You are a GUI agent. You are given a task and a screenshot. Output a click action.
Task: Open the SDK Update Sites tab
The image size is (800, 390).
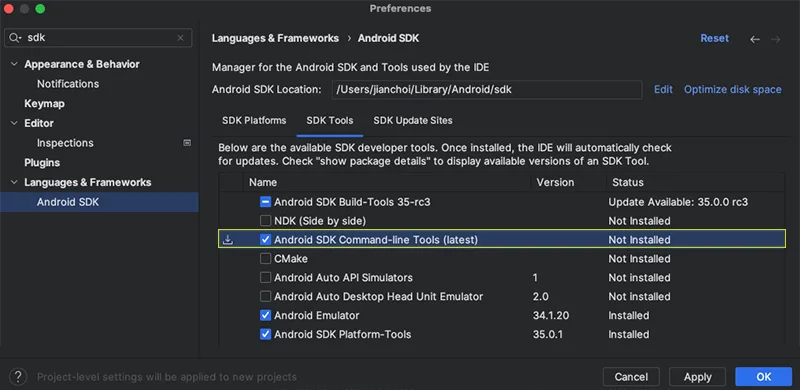(413, 120)
